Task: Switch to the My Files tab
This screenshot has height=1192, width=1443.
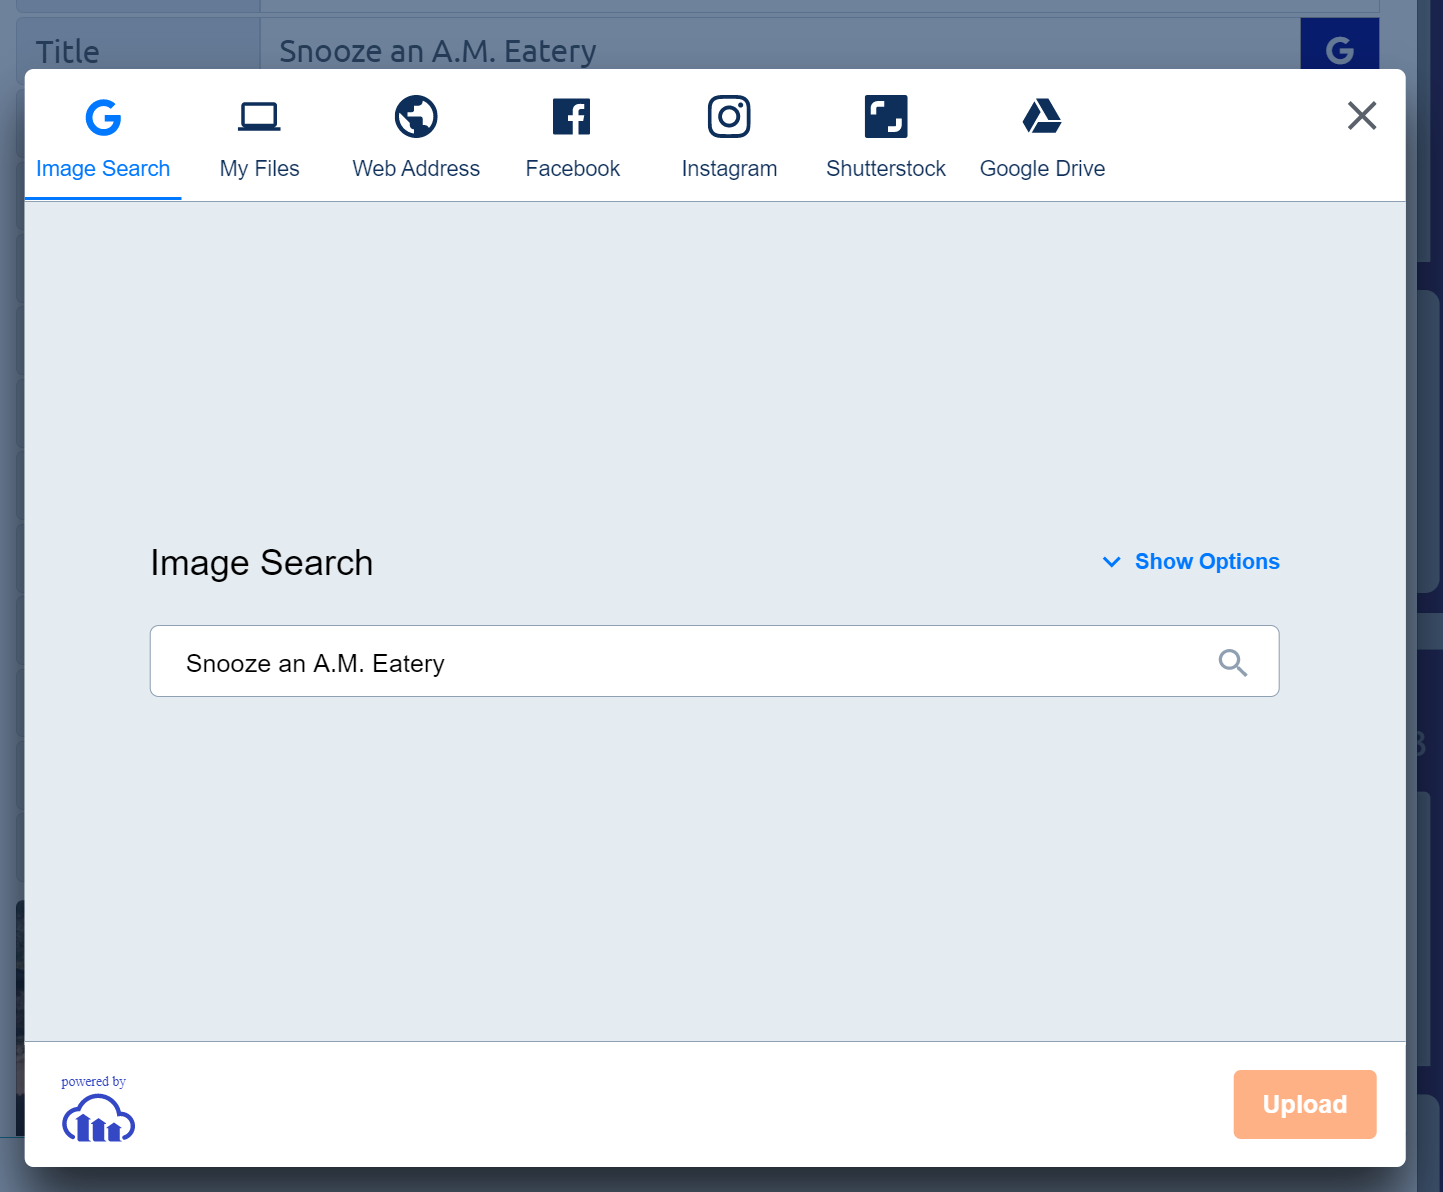Action: [x=259, y=138]
